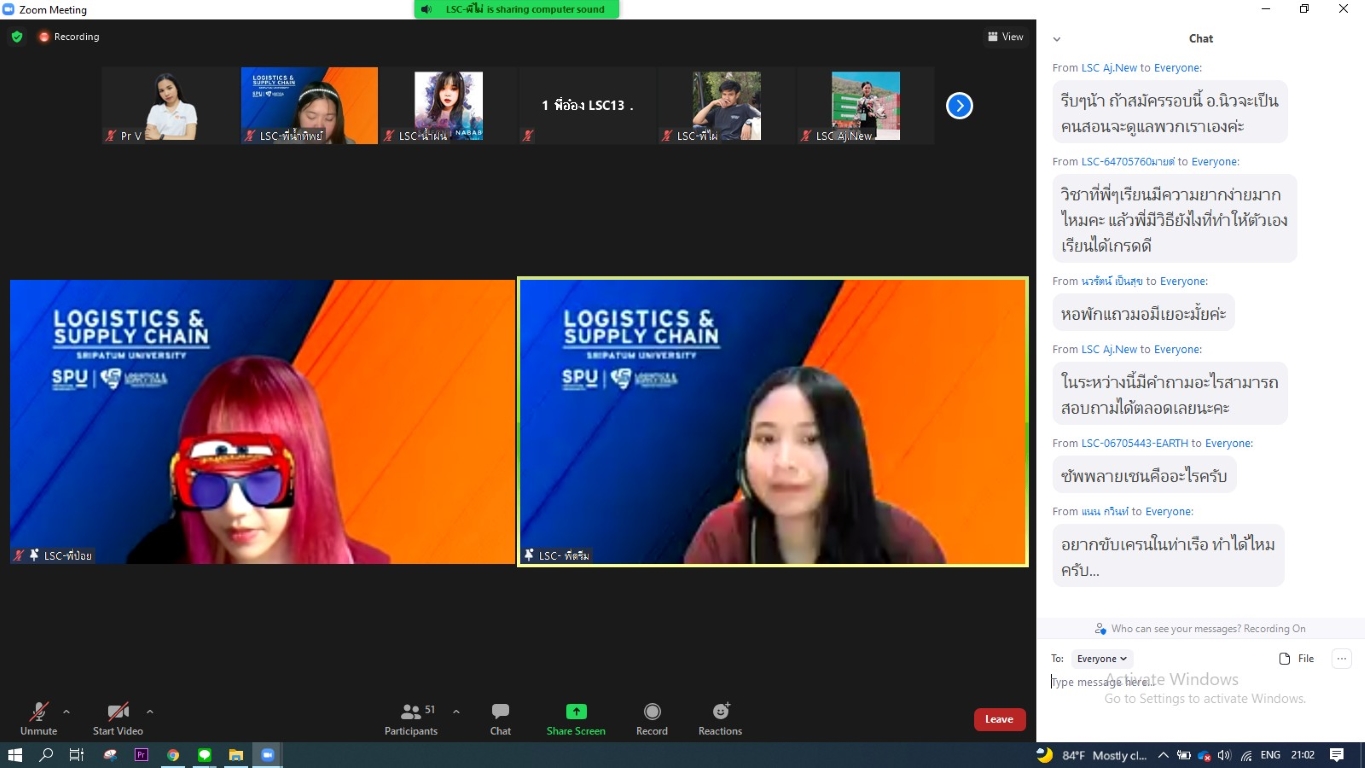Open the View layout menu

[x=1005, y=37]
